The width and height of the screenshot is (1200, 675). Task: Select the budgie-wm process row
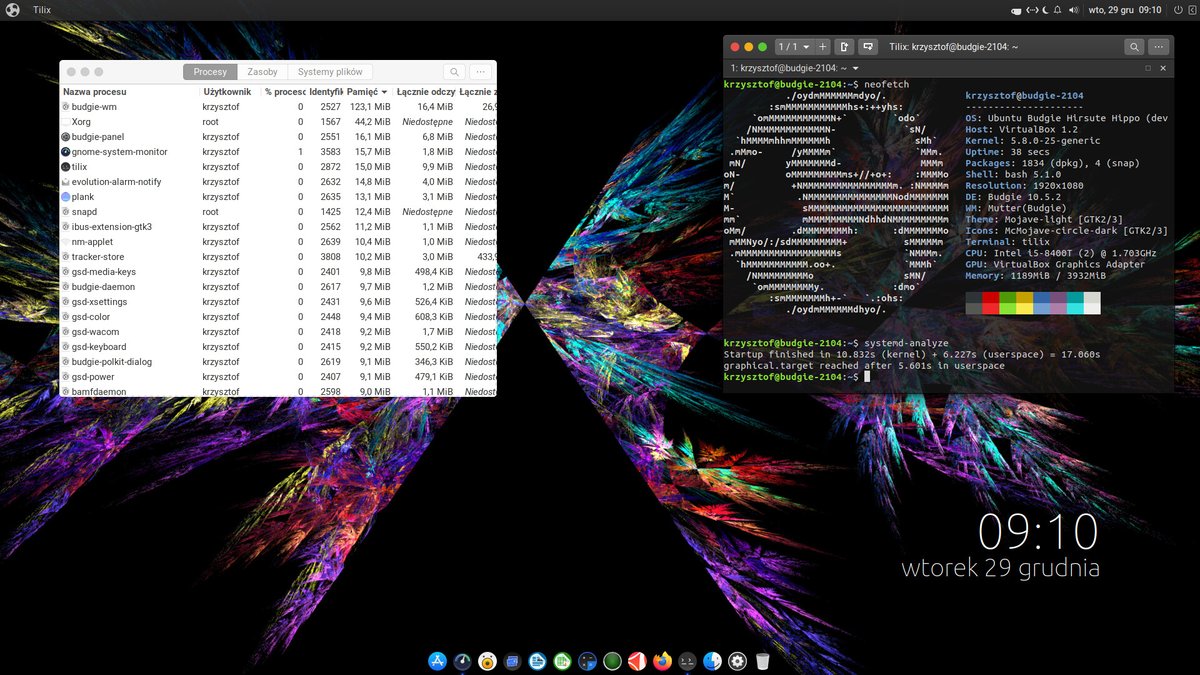pos(278,107)
